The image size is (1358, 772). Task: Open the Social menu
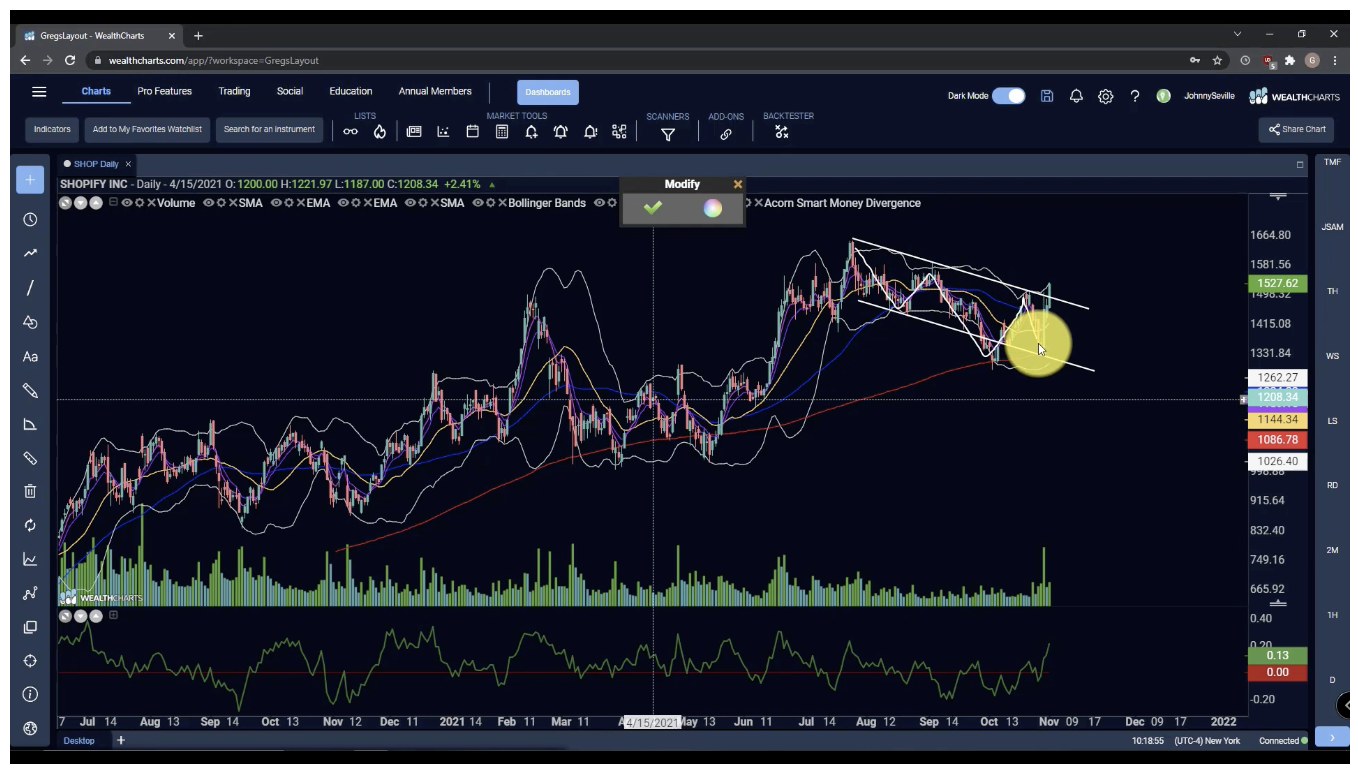click(x=290, y=91)
